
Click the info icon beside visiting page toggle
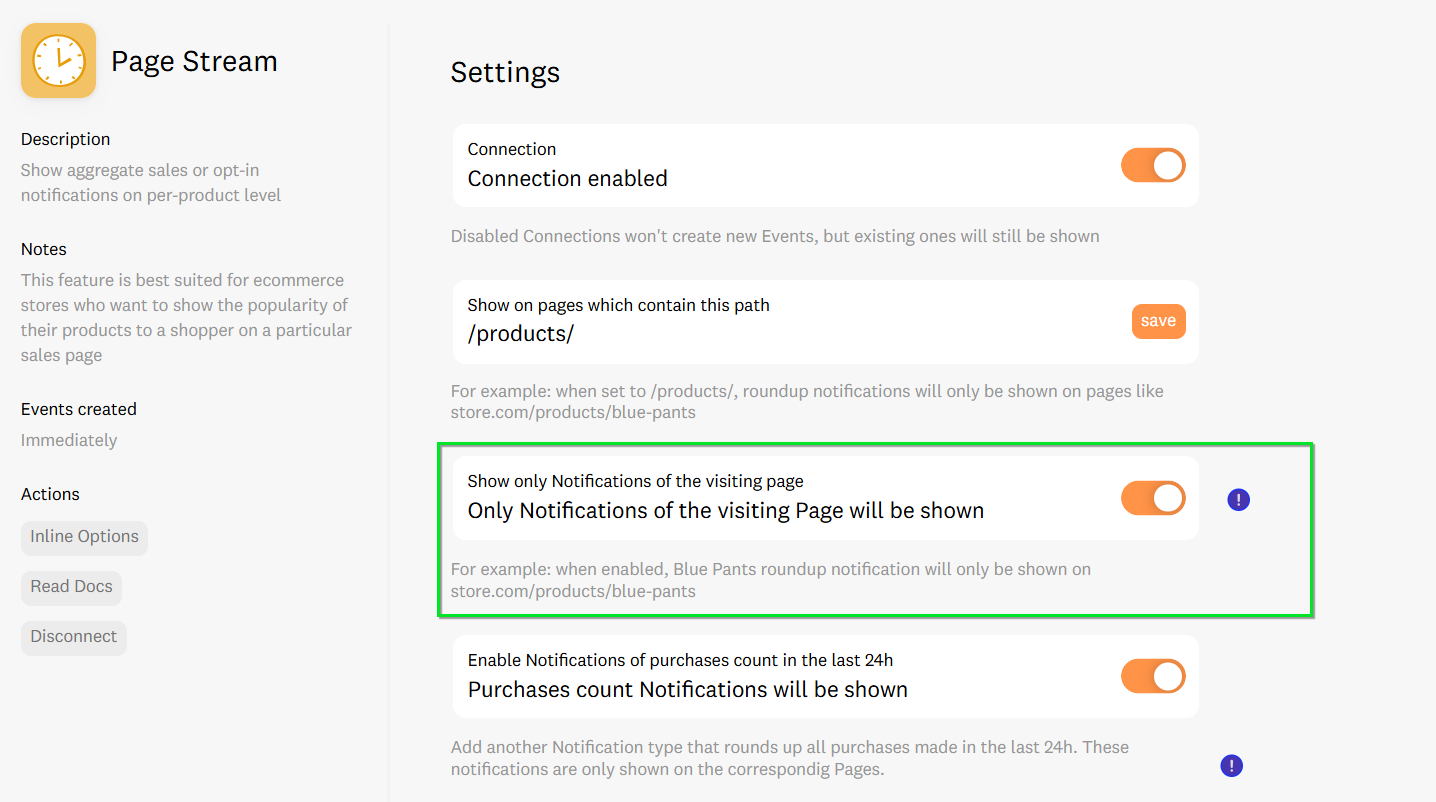click(x=1238, y=500)
